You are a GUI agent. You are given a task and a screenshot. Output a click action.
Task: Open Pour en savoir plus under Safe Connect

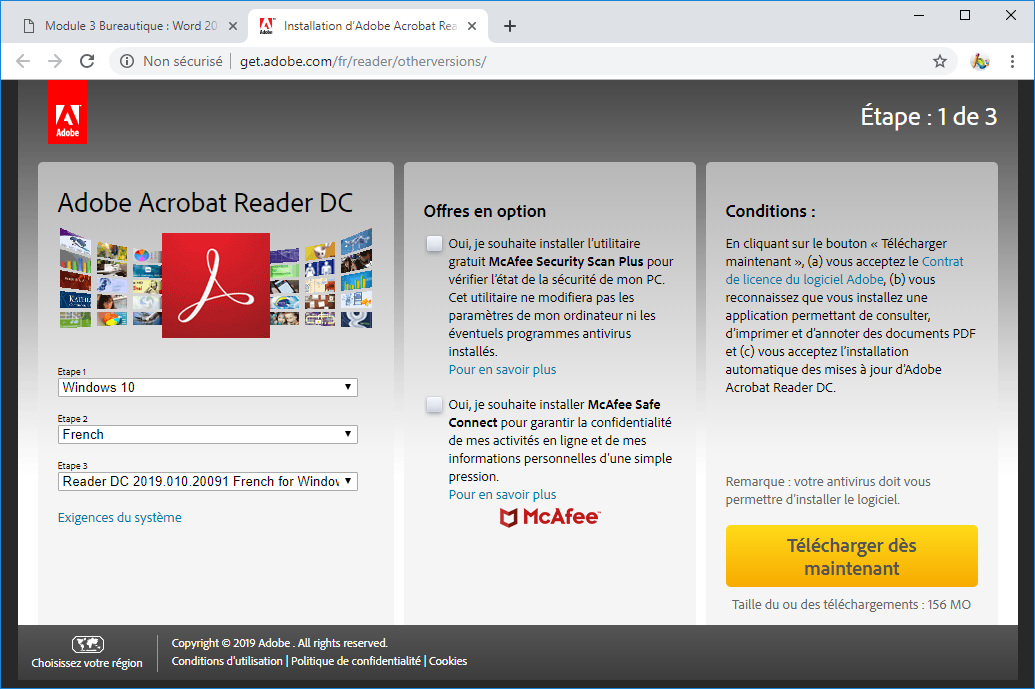pyautogui.click(x=502, y=494)
